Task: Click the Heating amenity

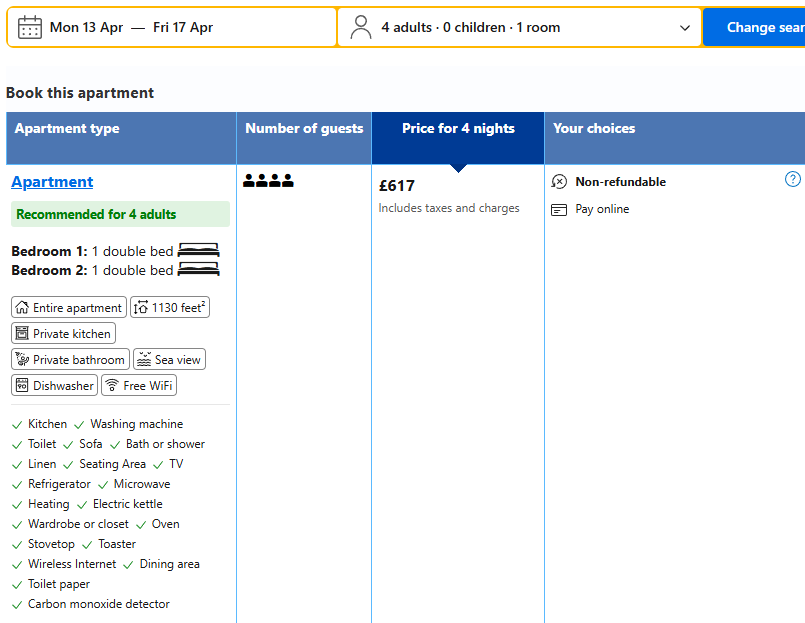Action: click(48, 504)
